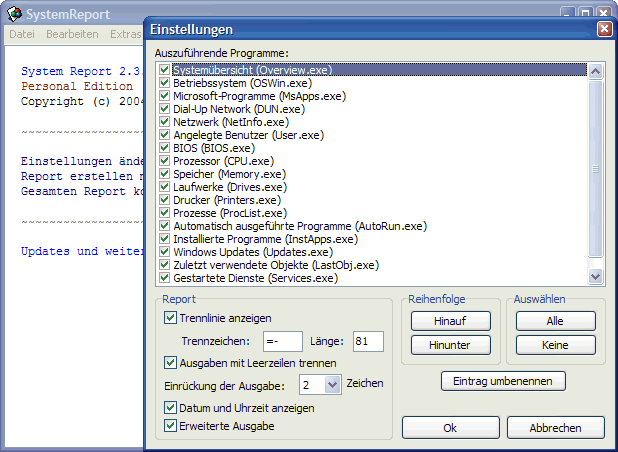Toggle the Trennlinie anzeigen checkbox

[170, 318]
